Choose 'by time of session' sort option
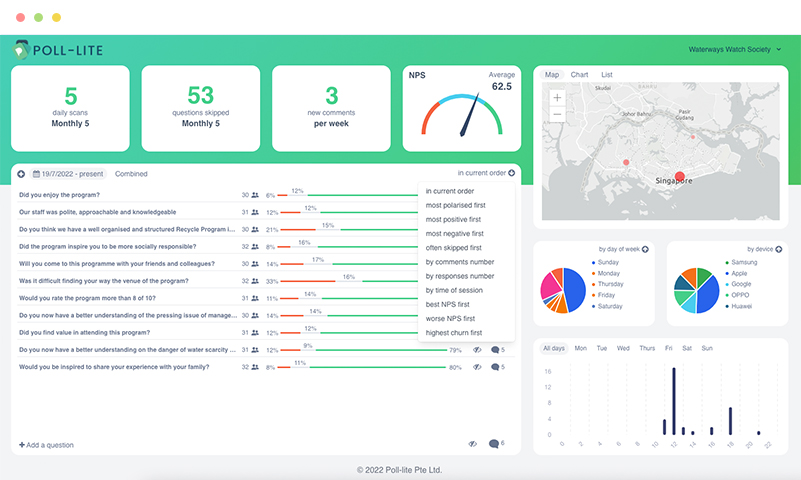Viewport: 801px width, 480px height. tap(454, 290)
